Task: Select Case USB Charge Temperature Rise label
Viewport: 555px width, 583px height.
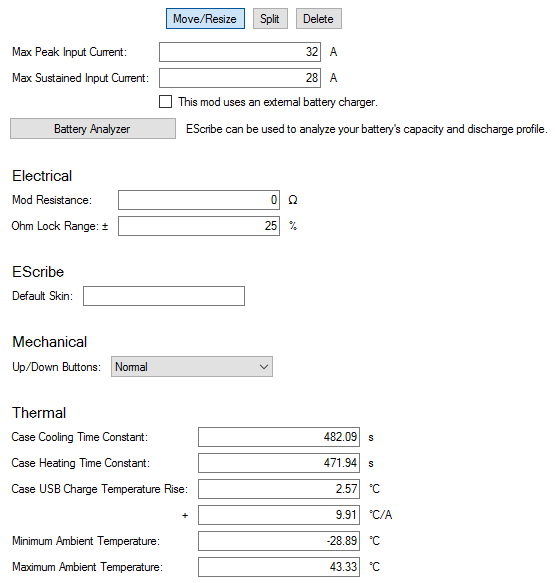Action: (x=100, y=489)
